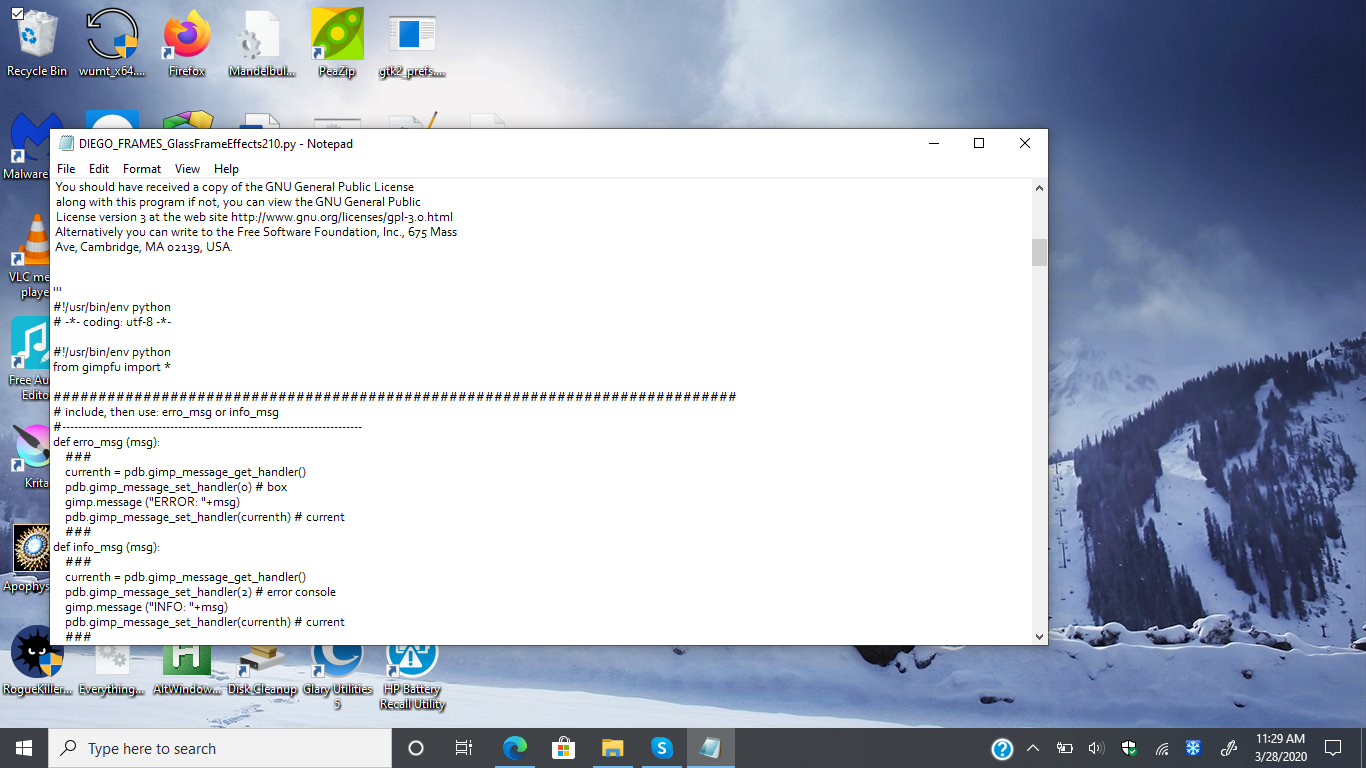Image resolution: width=1366 pixels, height=768 pixels.
Task: Open the View menu
Action: click(187, 169)
